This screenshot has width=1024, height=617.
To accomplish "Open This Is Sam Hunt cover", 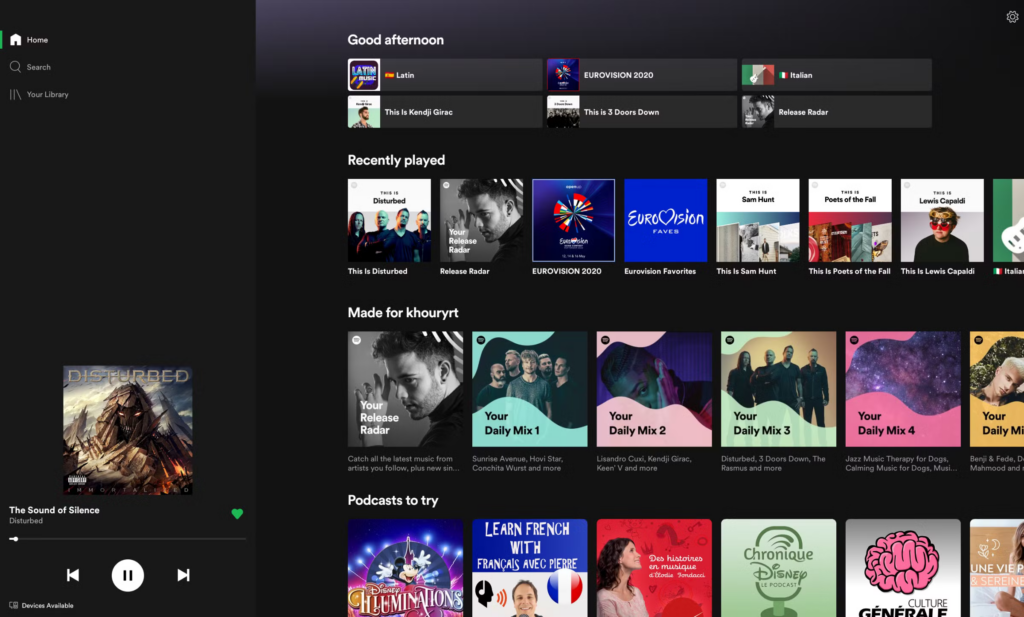I will [758, 220].
